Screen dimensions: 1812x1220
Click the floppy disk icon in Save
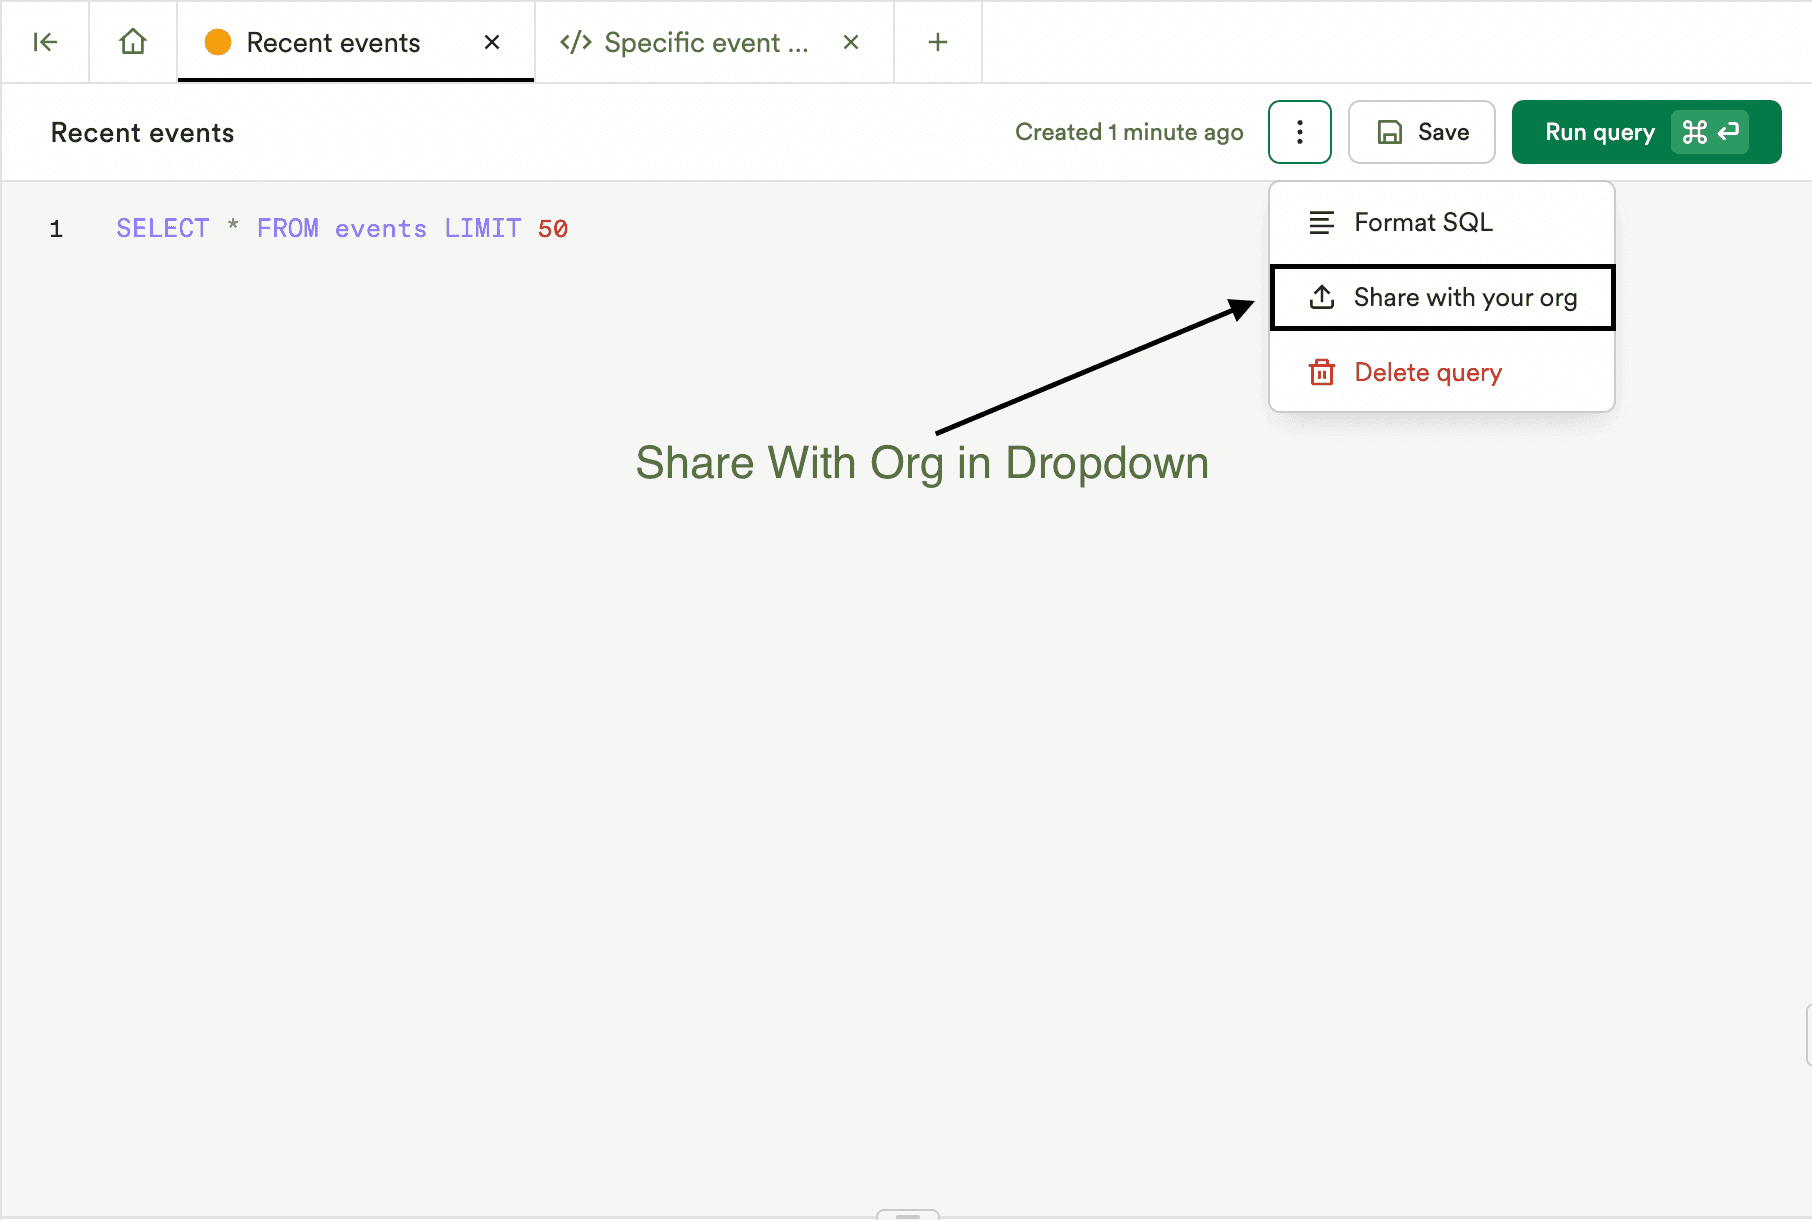point(1389,132)
